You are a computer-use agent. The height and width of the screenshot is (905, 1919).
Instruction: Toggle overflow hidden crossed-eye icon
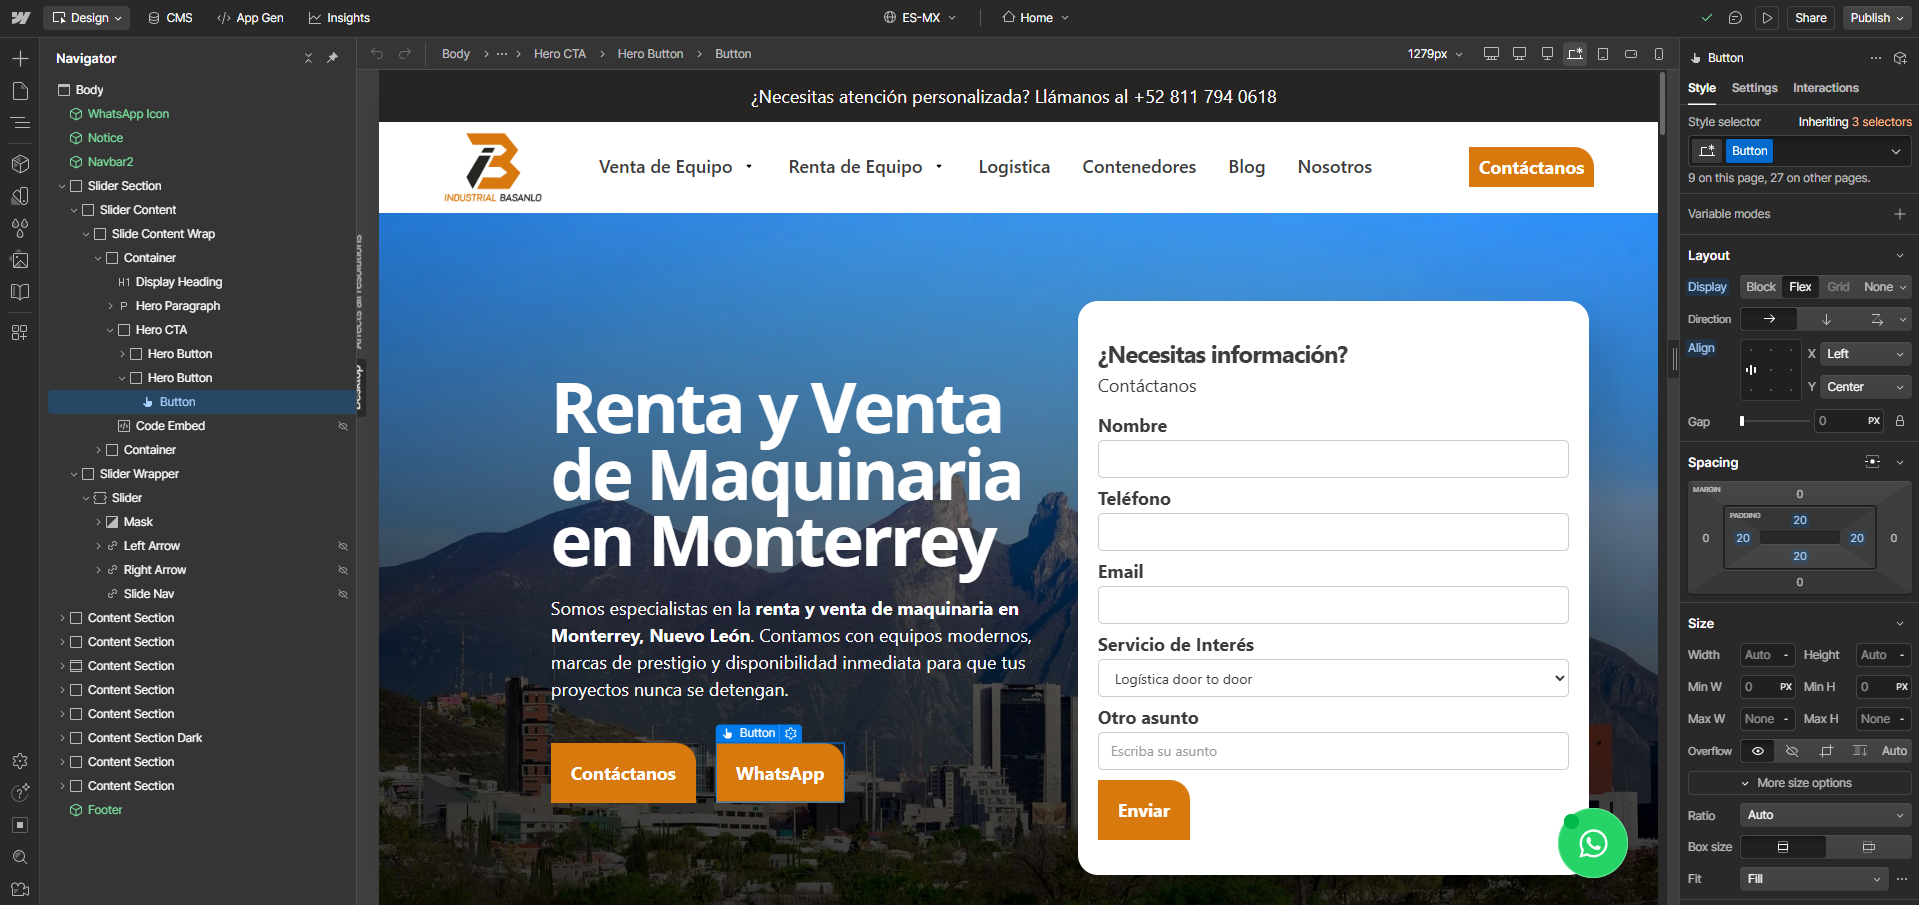click(1792, 751)
